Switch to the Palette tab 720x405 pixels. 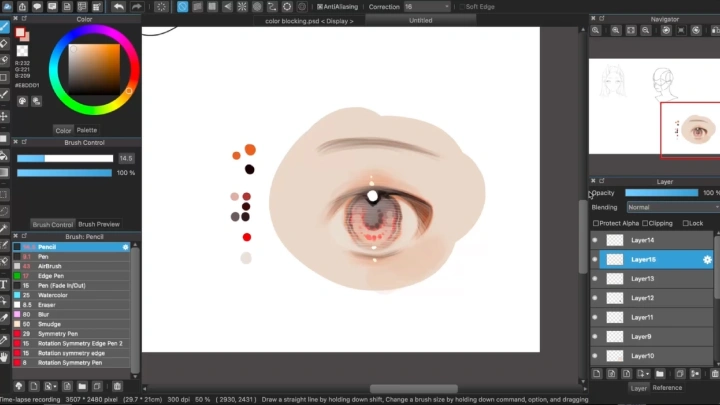[87, 130]
